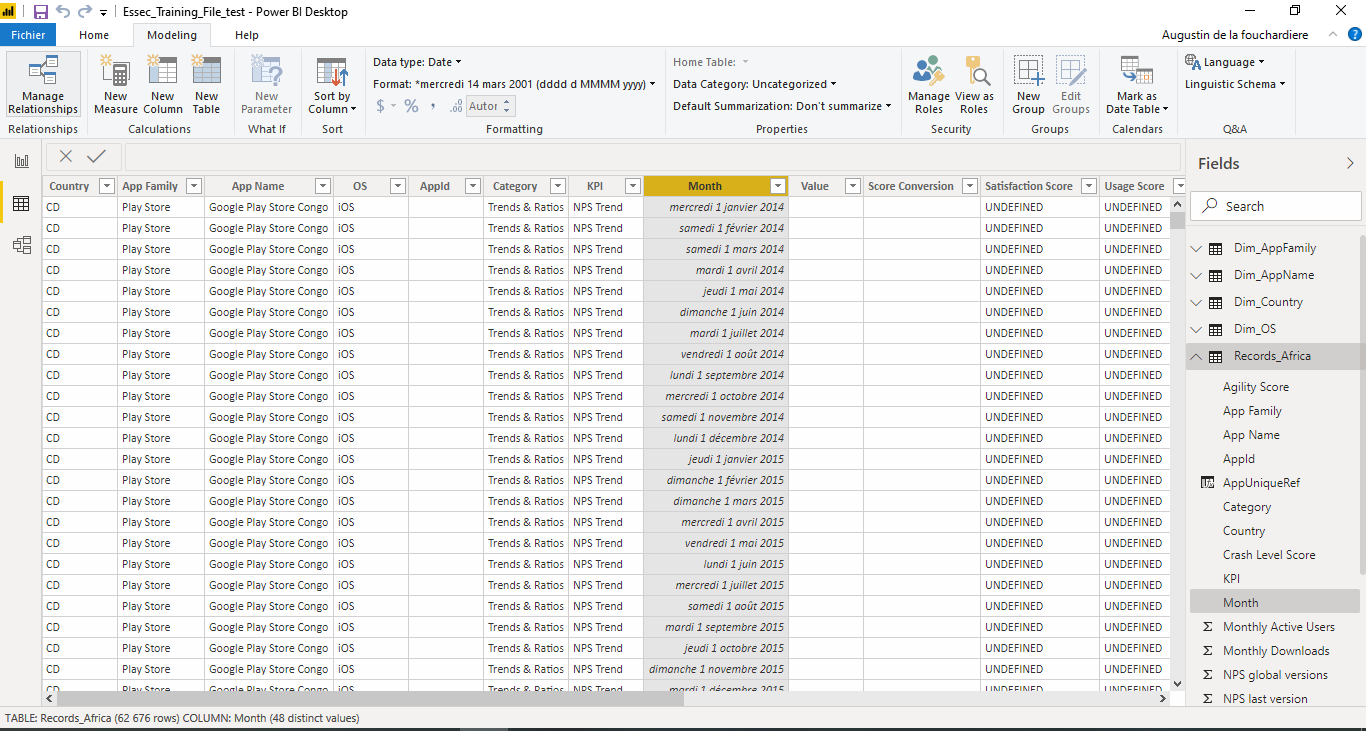Create a New Table
The height and width of the screenshot is (731, 1366).
(206, 85)
